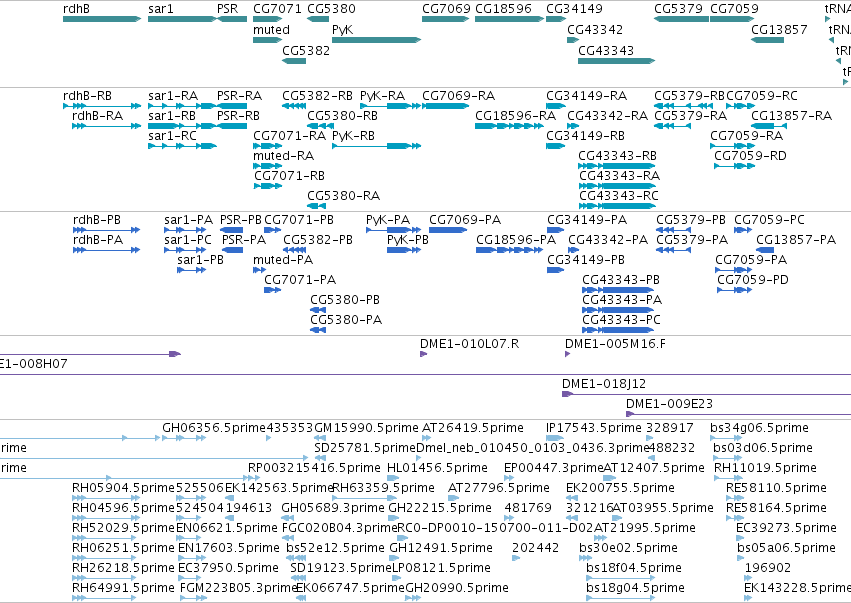The image size is (851, 603).
Task: Select the CG18596-PA protein feature
Action: [x=509, y=250]
